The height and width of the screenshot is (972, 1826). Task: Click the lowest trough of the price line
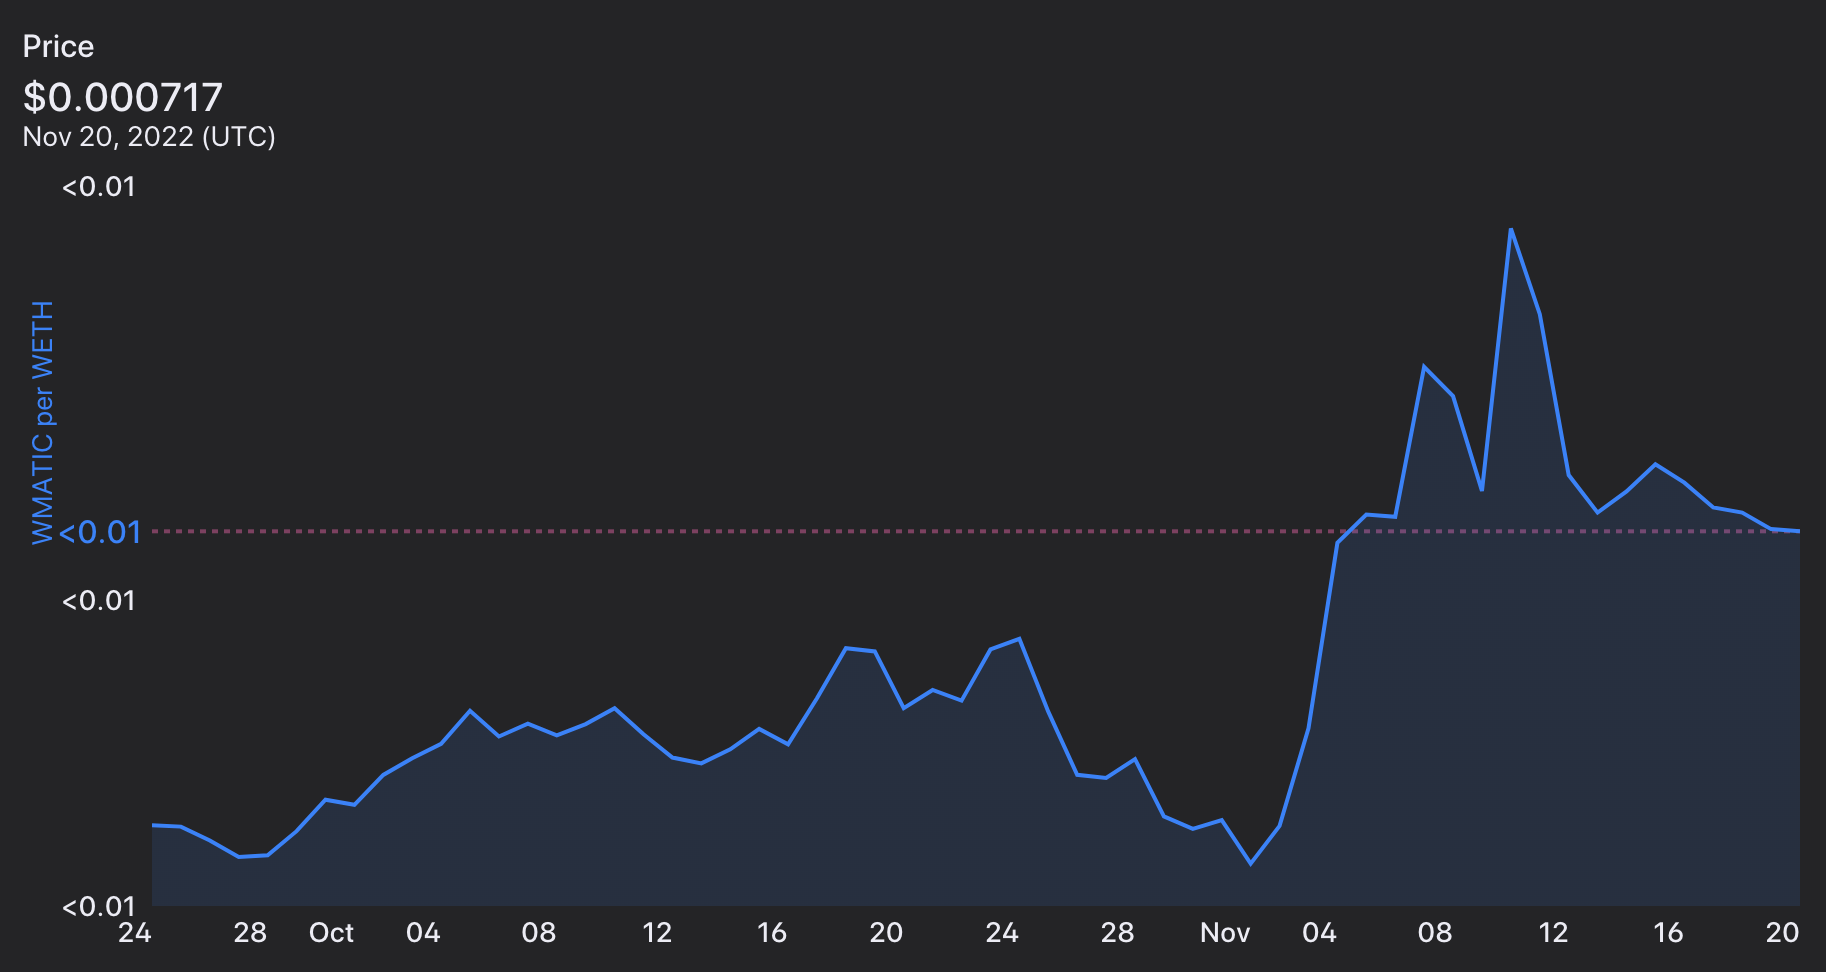(1251, 863)
